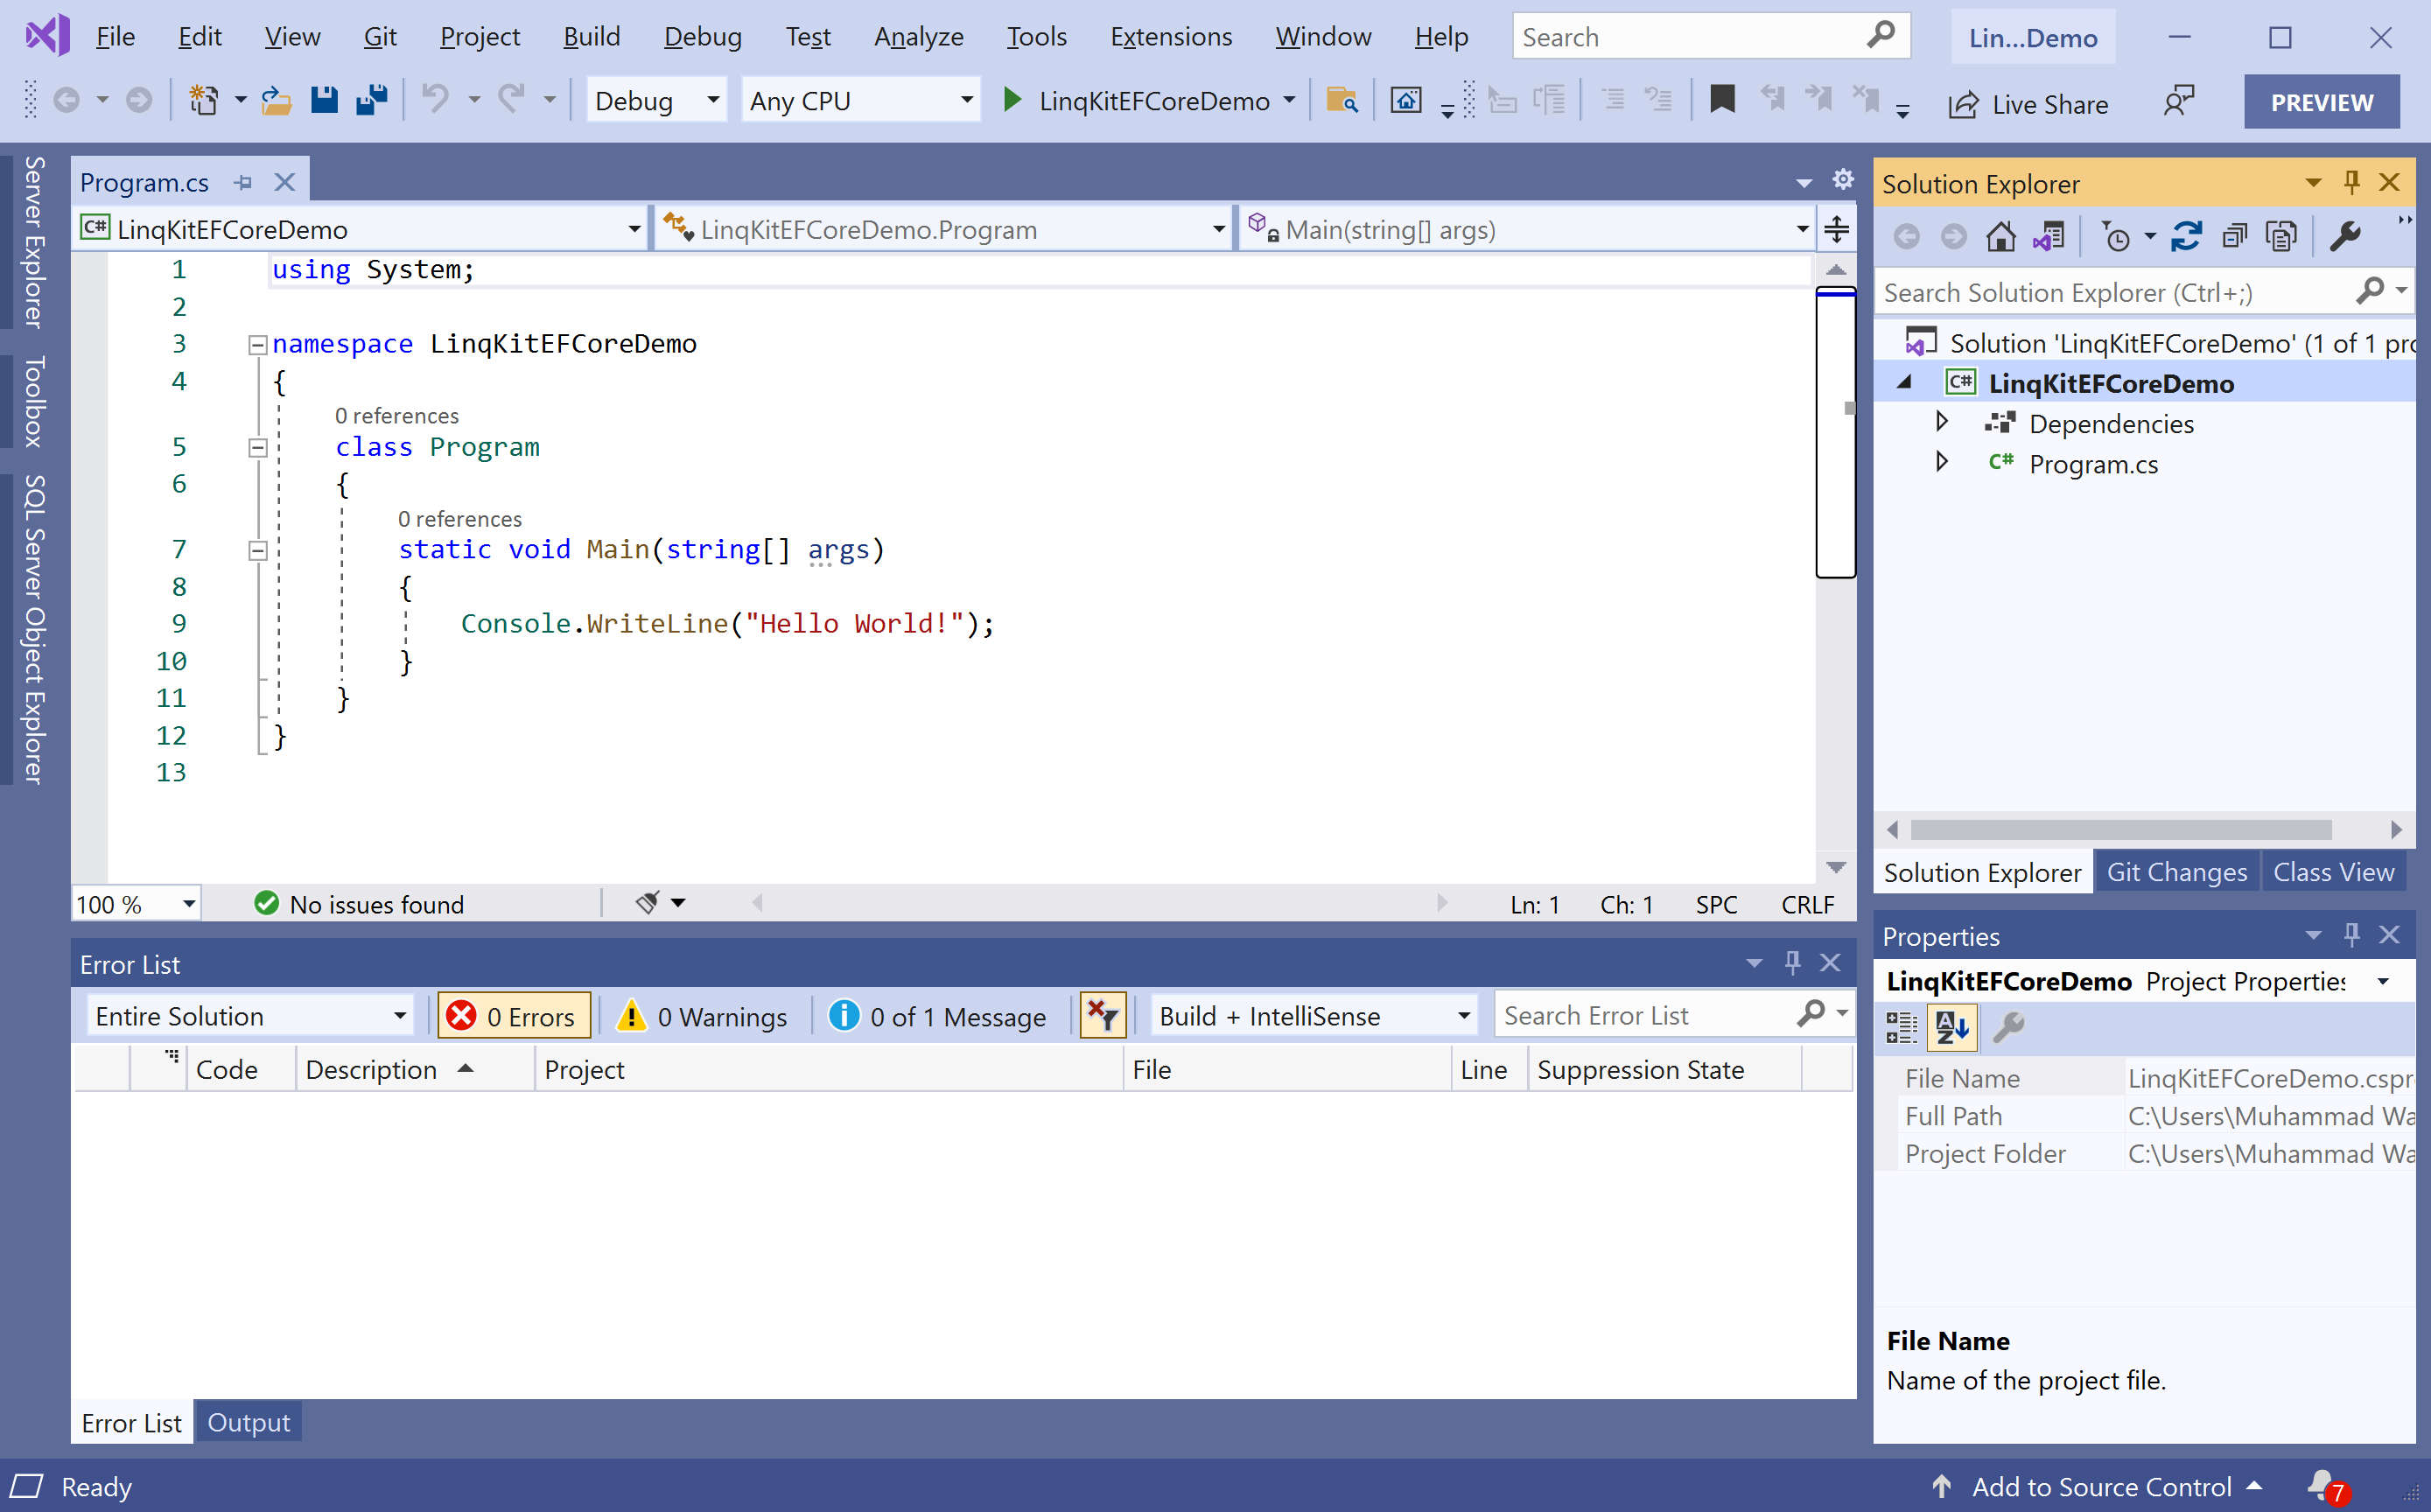Open the Debug configuration dropdown

click(655, 100)
